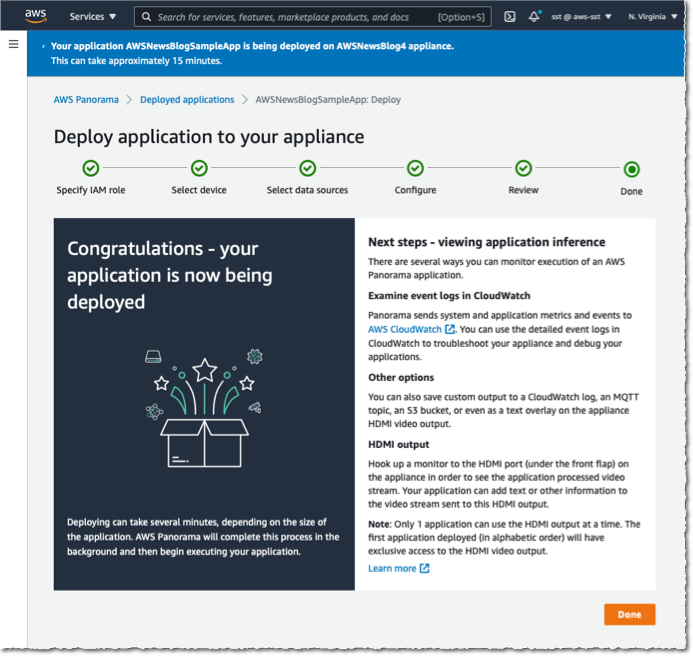
Task: Open the CloudShell terminal icon
Action: coord(510,17)
